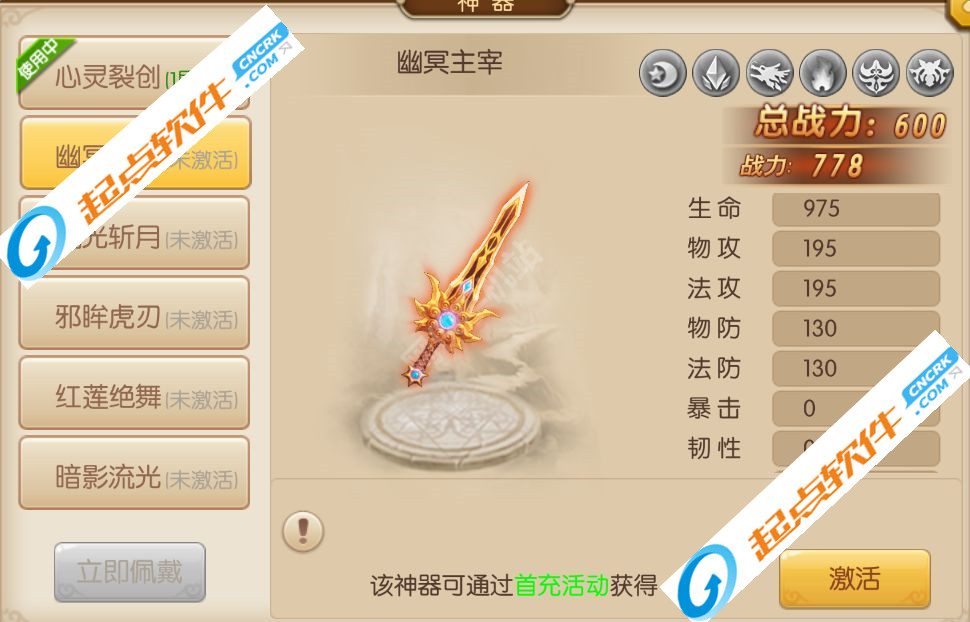This screenshot has width=970, height=622.
Task: Click the exclamation mark info icon
Action: coord(303,531)
